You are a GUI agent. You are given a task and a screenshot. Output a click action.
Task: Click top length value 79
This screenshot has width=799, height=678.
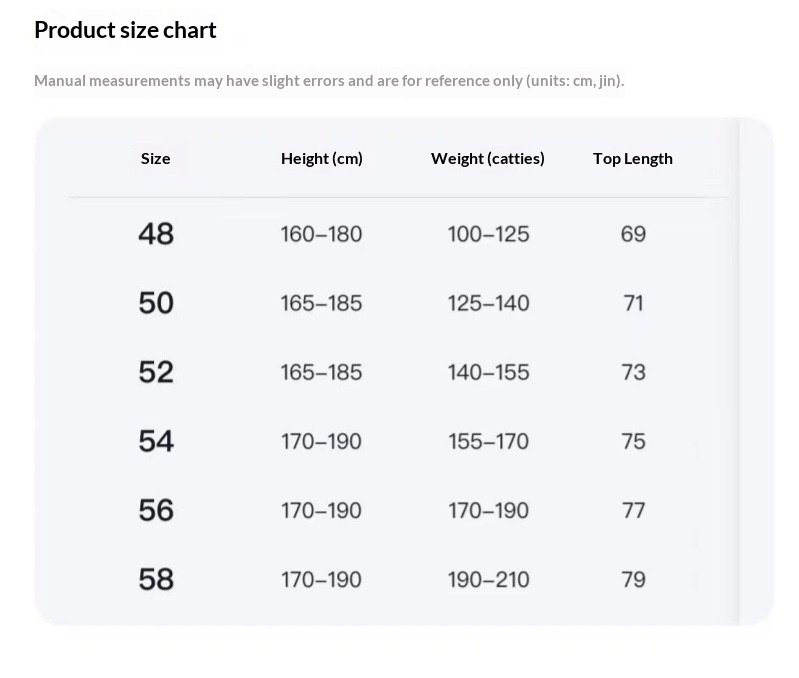(633, 580)
